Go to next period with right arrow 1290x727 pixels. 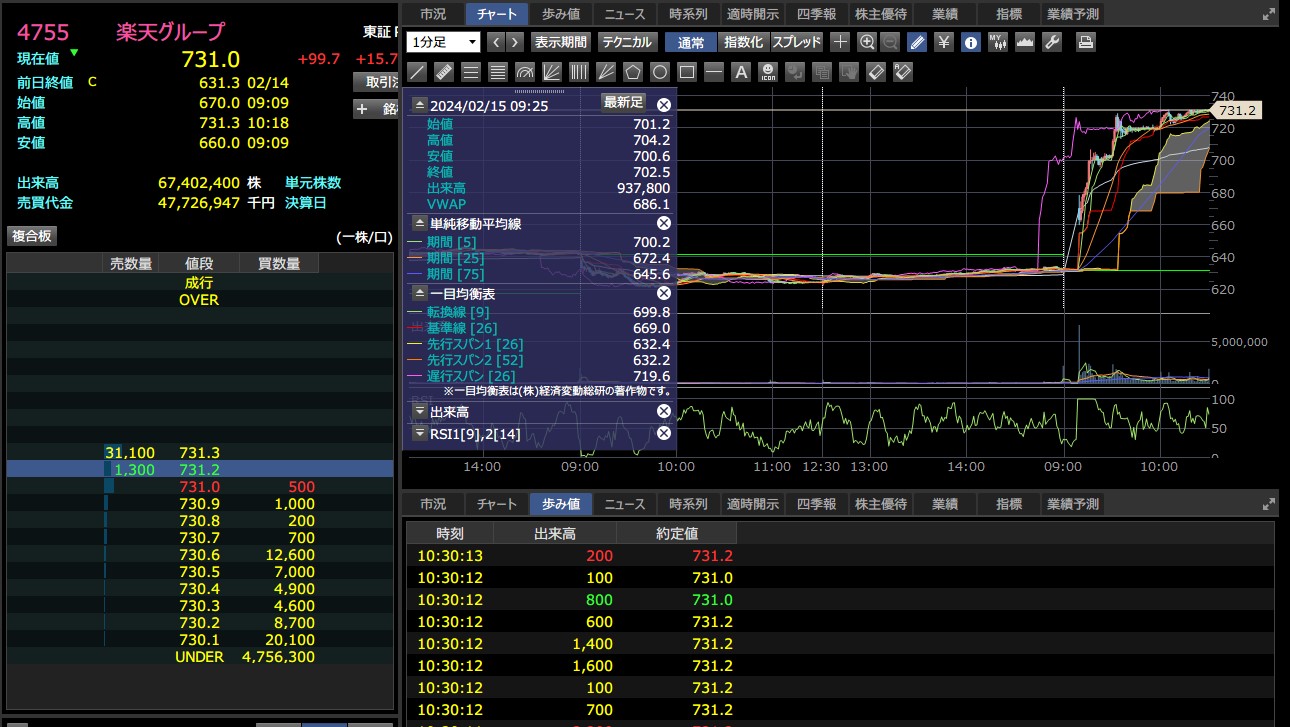(514, 42)
